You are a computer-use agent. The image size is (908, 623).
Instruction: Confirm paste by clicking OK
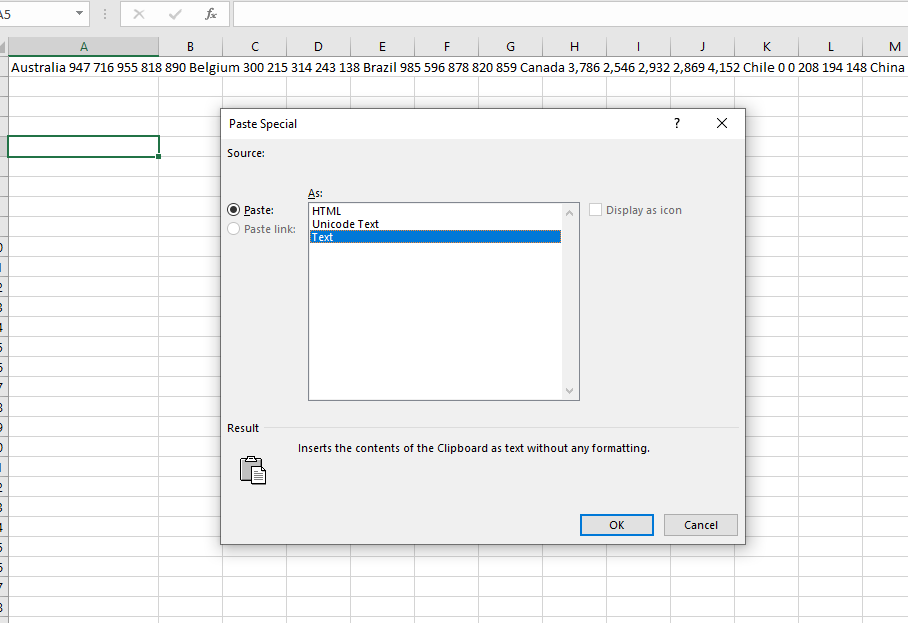coord(616,524)
